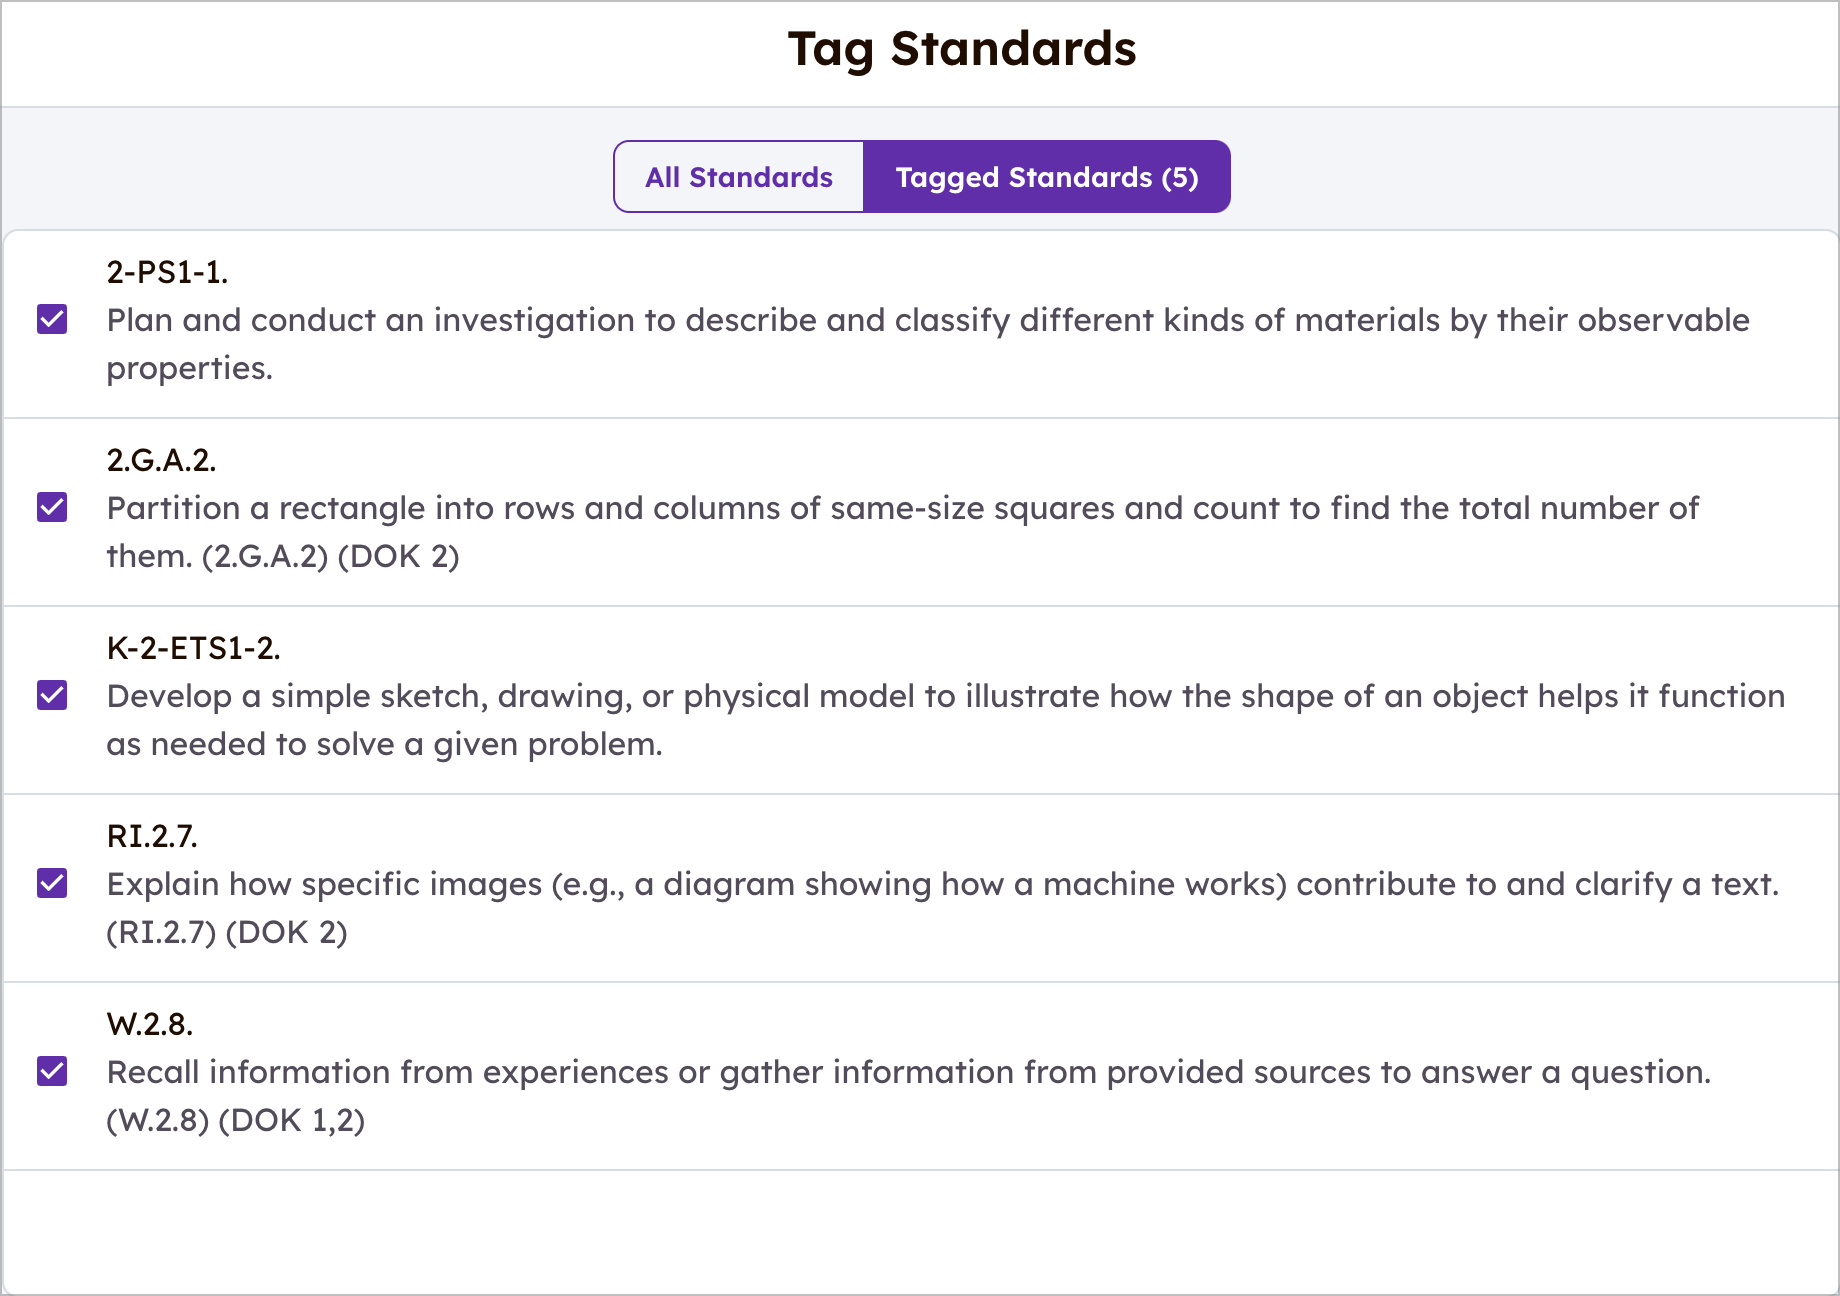Click the K-2-ETS1-2 standard label
1840x1296 pixels.
point(194,647)
